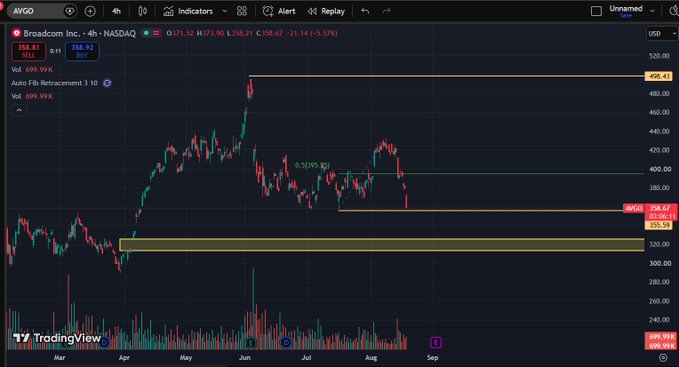Click the Unnamed layout name
The height and width of the screenshot is (367, 679).
tap(626, 8)
